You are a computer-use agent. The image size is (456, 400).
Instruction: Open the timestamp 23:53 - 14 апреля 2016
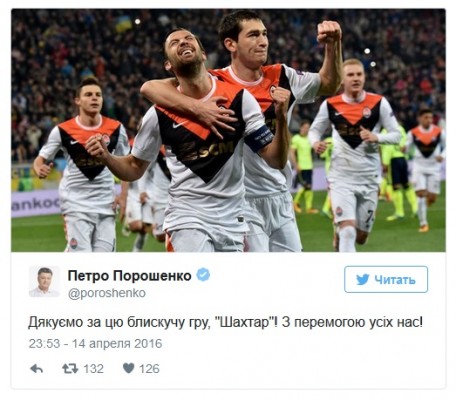95,344
